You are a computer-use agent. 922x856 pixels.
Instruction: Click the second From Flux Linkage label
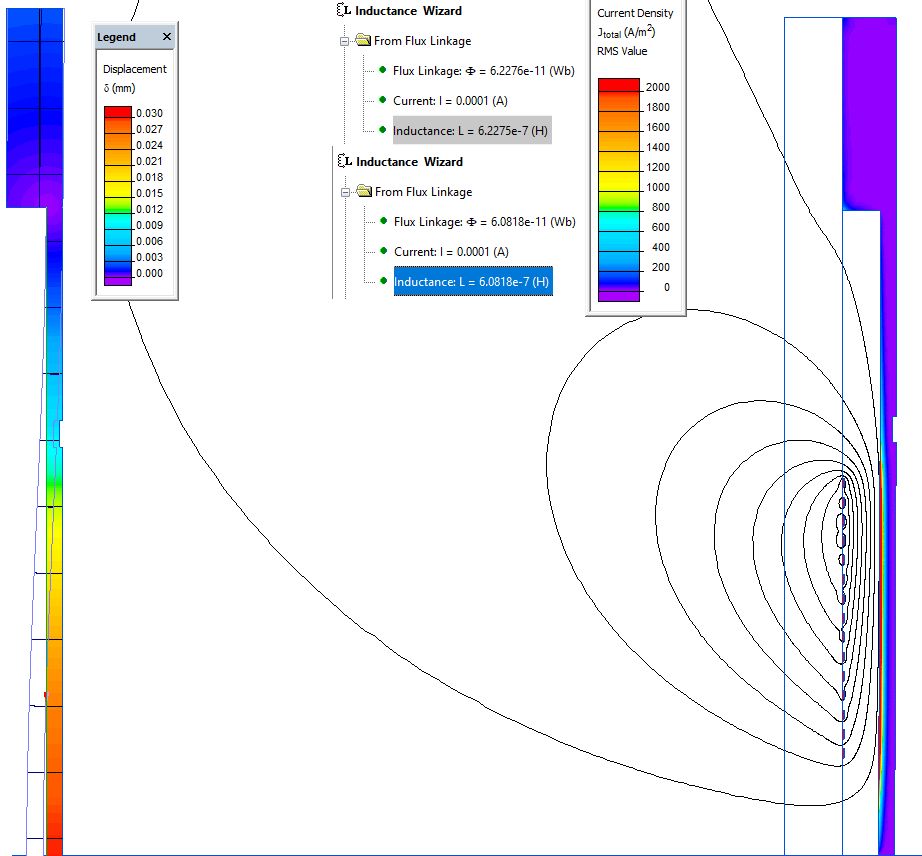pyautogui.click(x=423, y=192)
